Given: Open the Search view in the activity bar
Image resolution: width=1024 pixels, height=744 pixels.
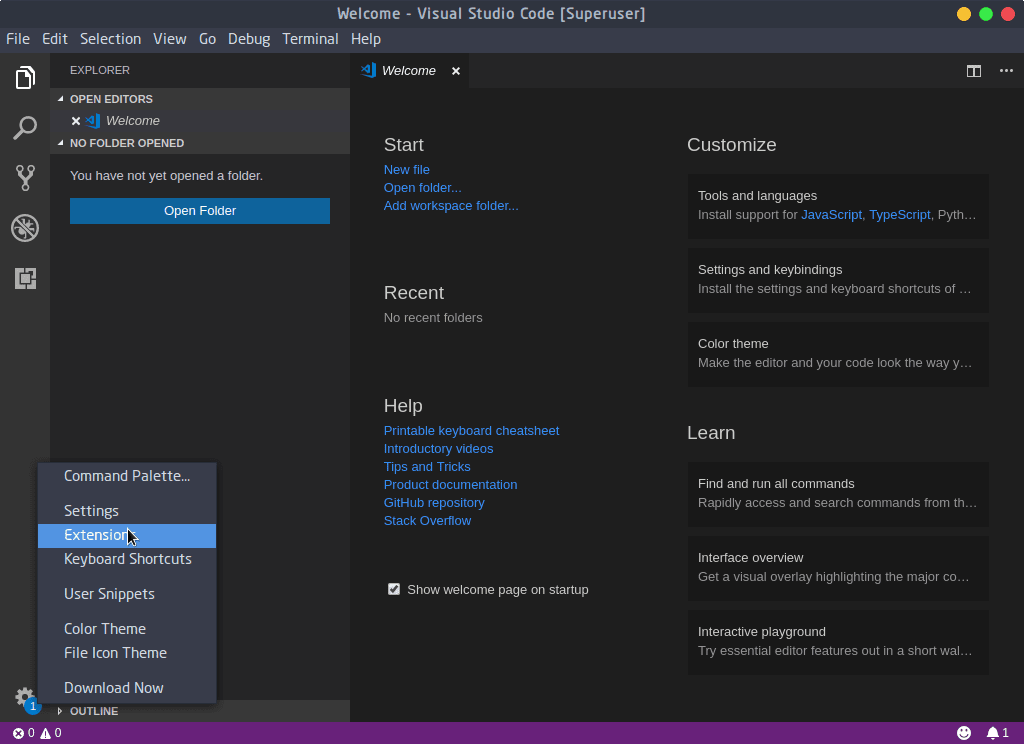Looking at the screenshot, I should 25,128.
